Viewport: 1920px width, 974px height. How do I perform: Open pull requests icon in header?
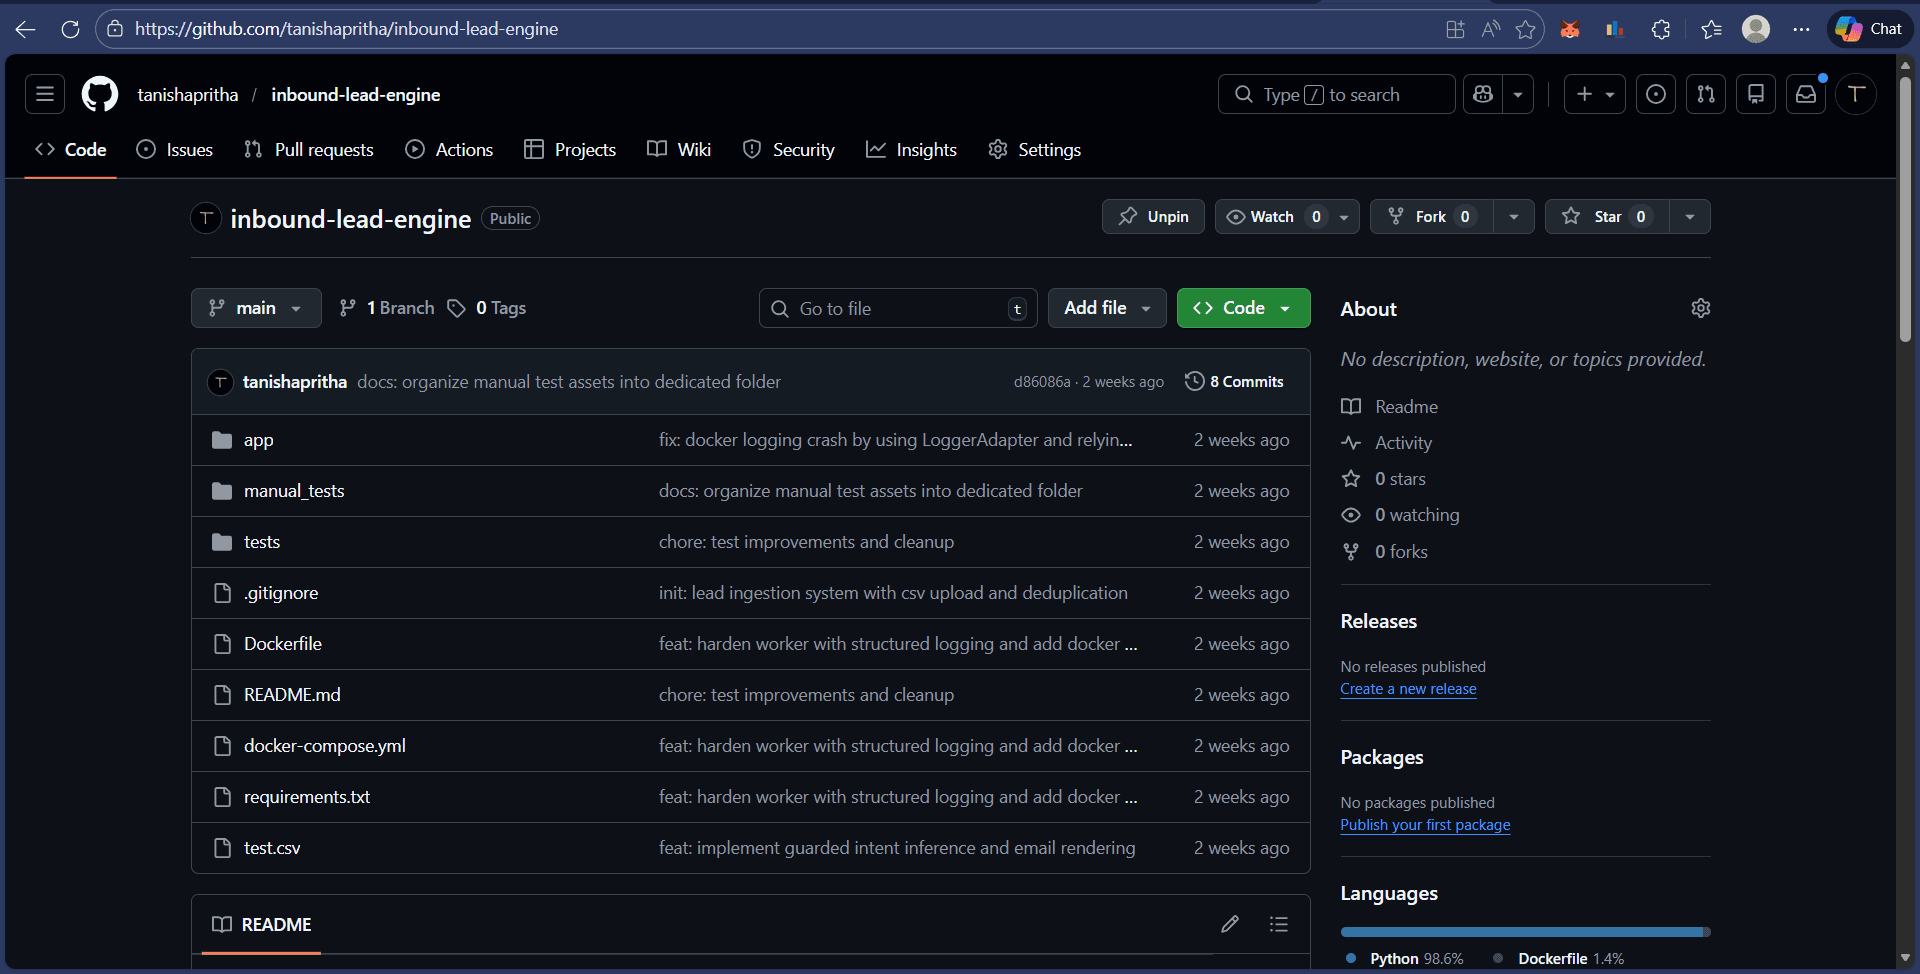[x=1706, y=94]
